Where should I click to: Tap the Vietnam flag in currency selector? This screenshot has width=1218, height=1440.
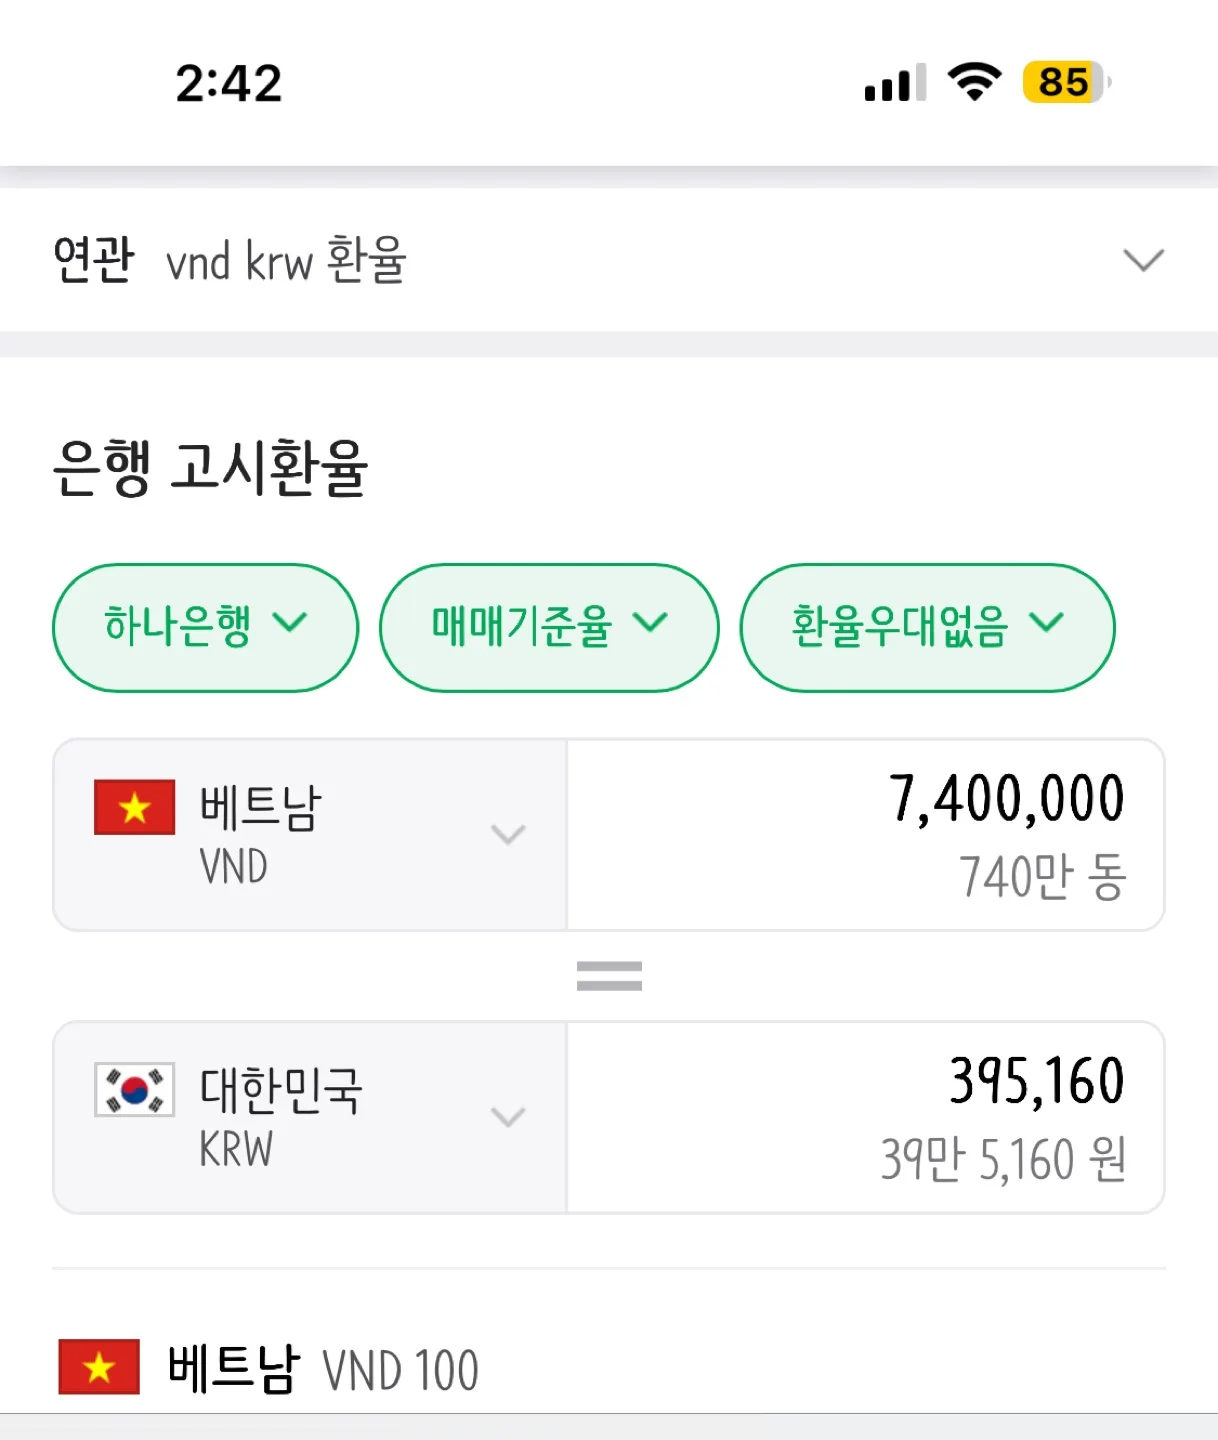[134, 807]
